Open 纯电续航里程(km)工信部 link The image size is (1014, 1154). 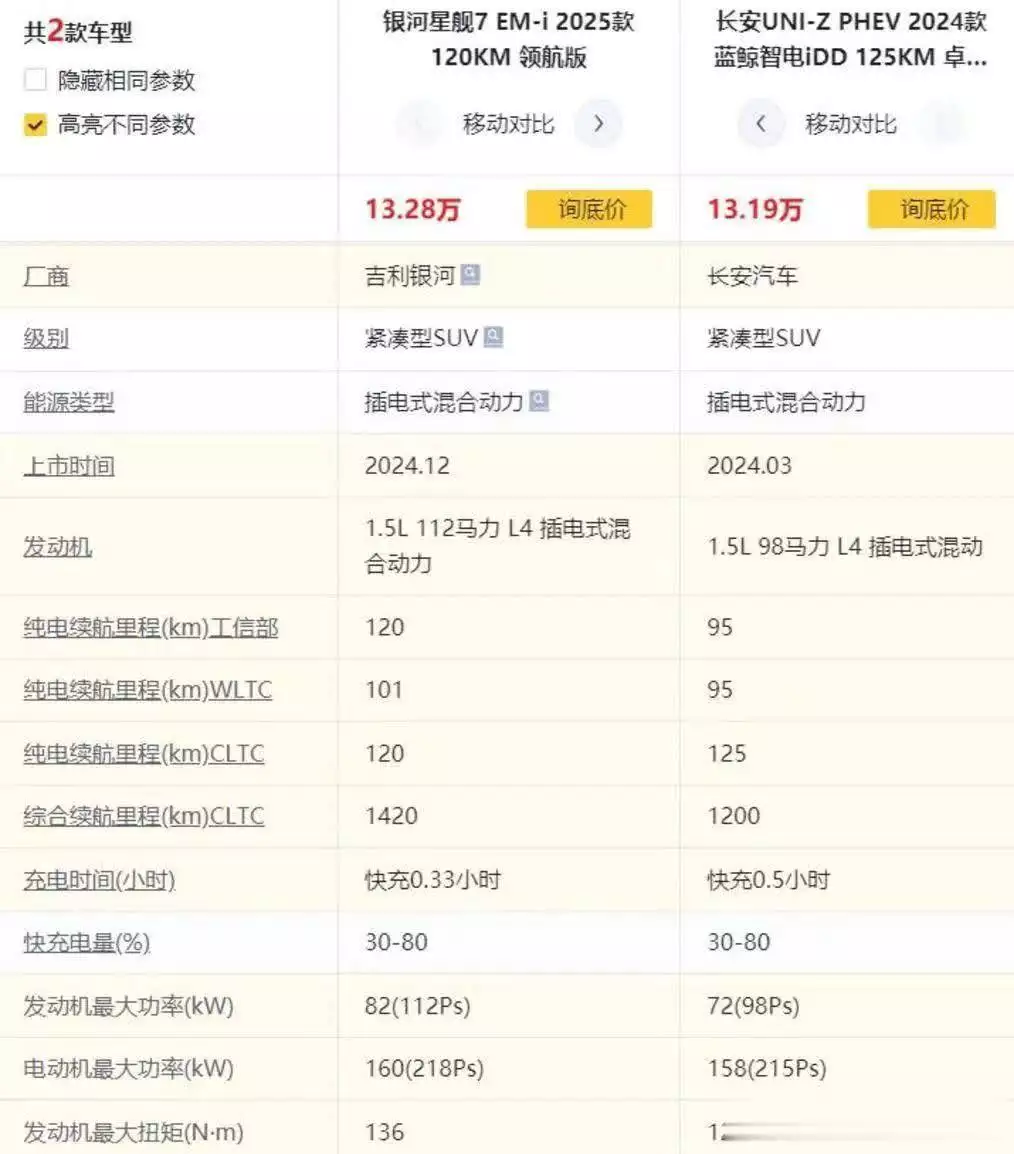[x=151, y=627]
